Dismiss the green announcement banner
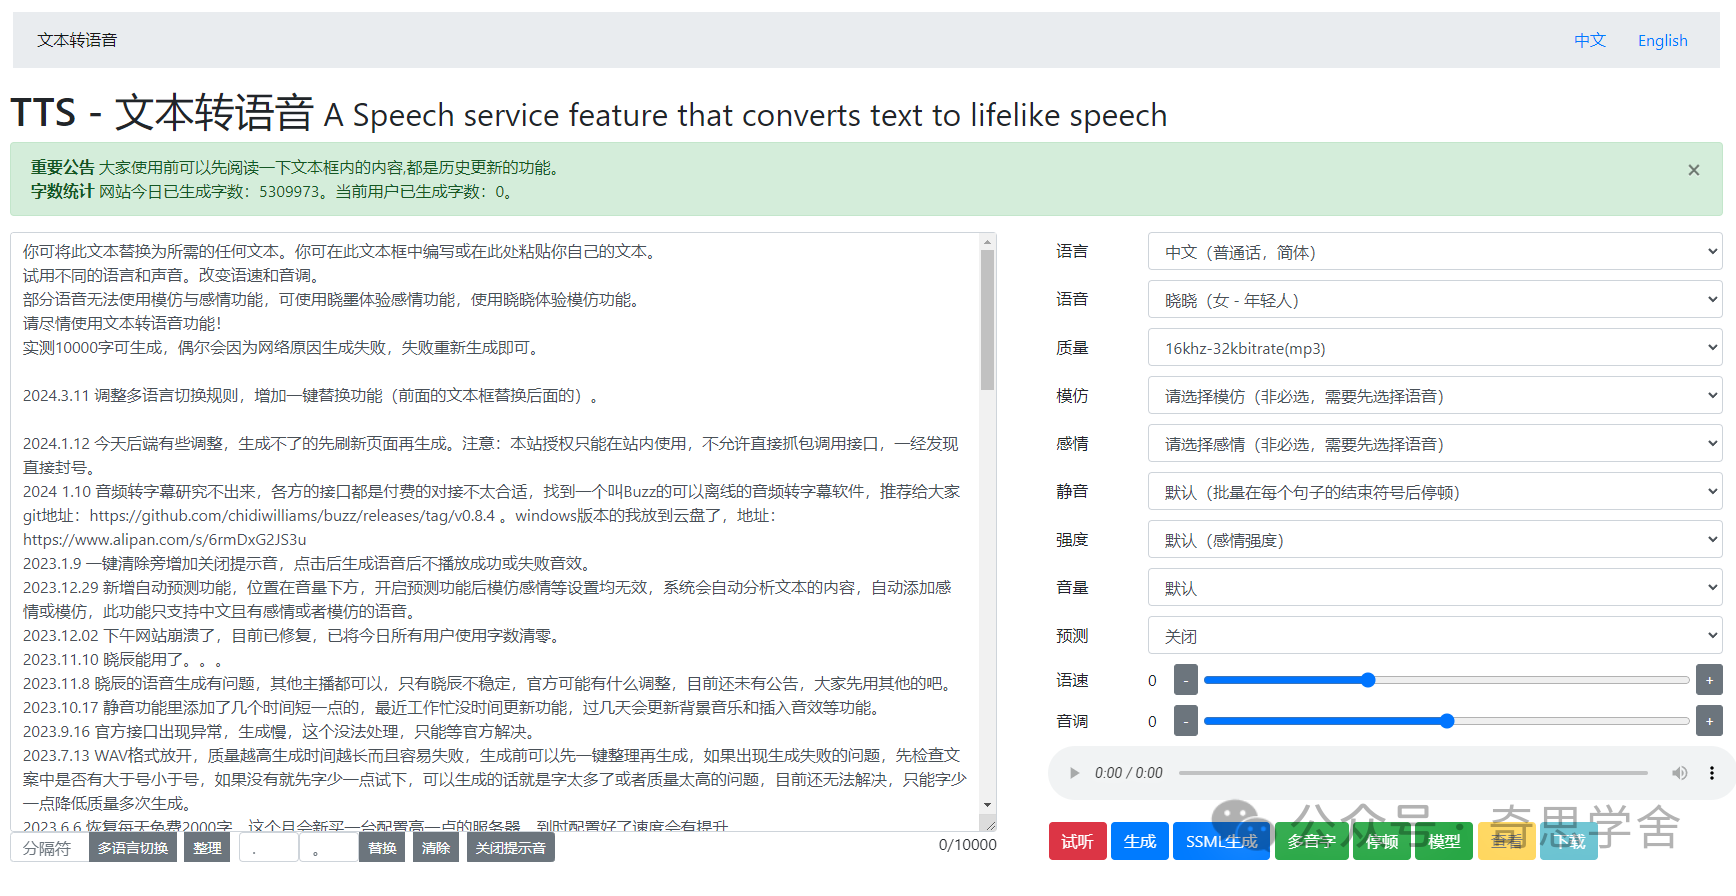Viewport: 1736px width, 896px height. pos(1694,170)
